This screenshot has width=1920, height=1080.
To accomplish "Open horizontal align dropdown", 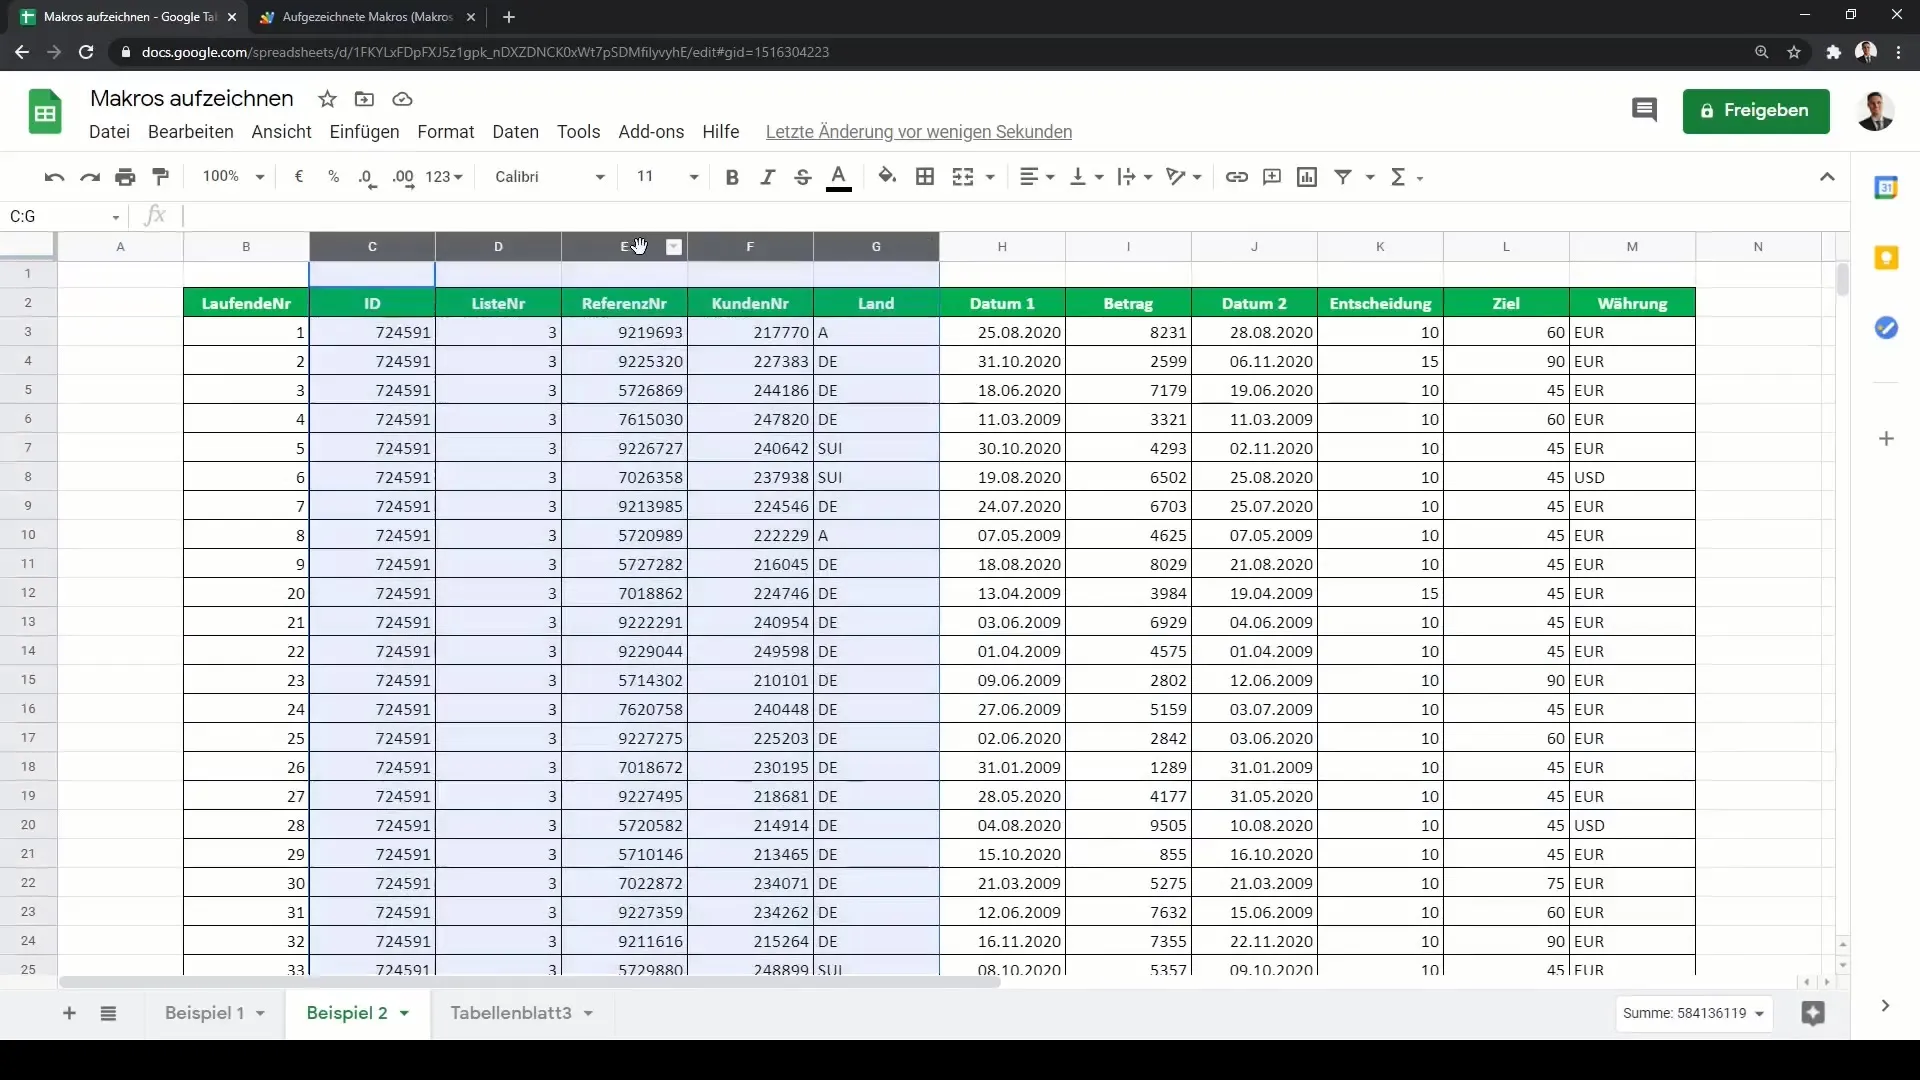I will coord(1036,177).
